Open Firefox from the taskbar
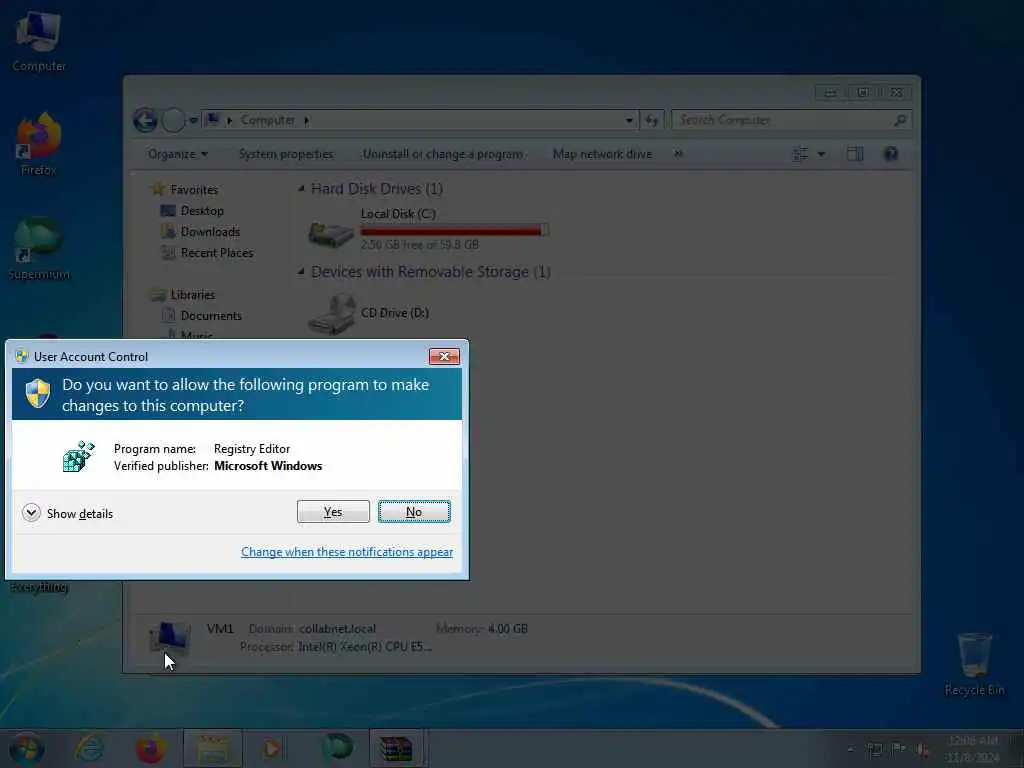This screenshot has height=768, width=1024. [x=150, y=748]
